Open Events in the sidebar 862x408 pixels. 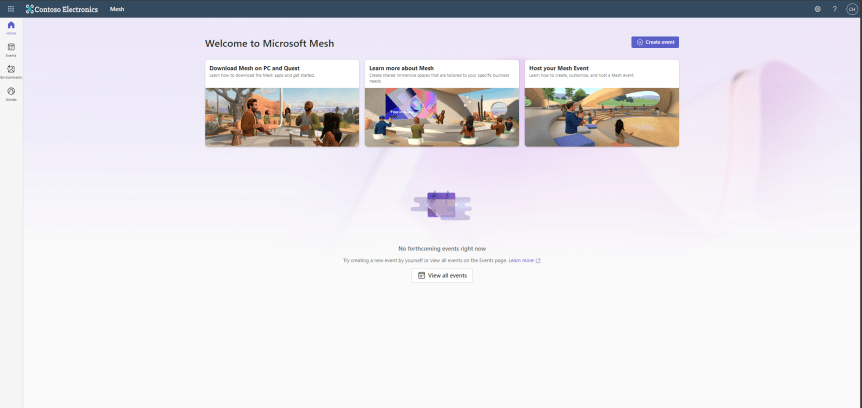pos(11,50)
